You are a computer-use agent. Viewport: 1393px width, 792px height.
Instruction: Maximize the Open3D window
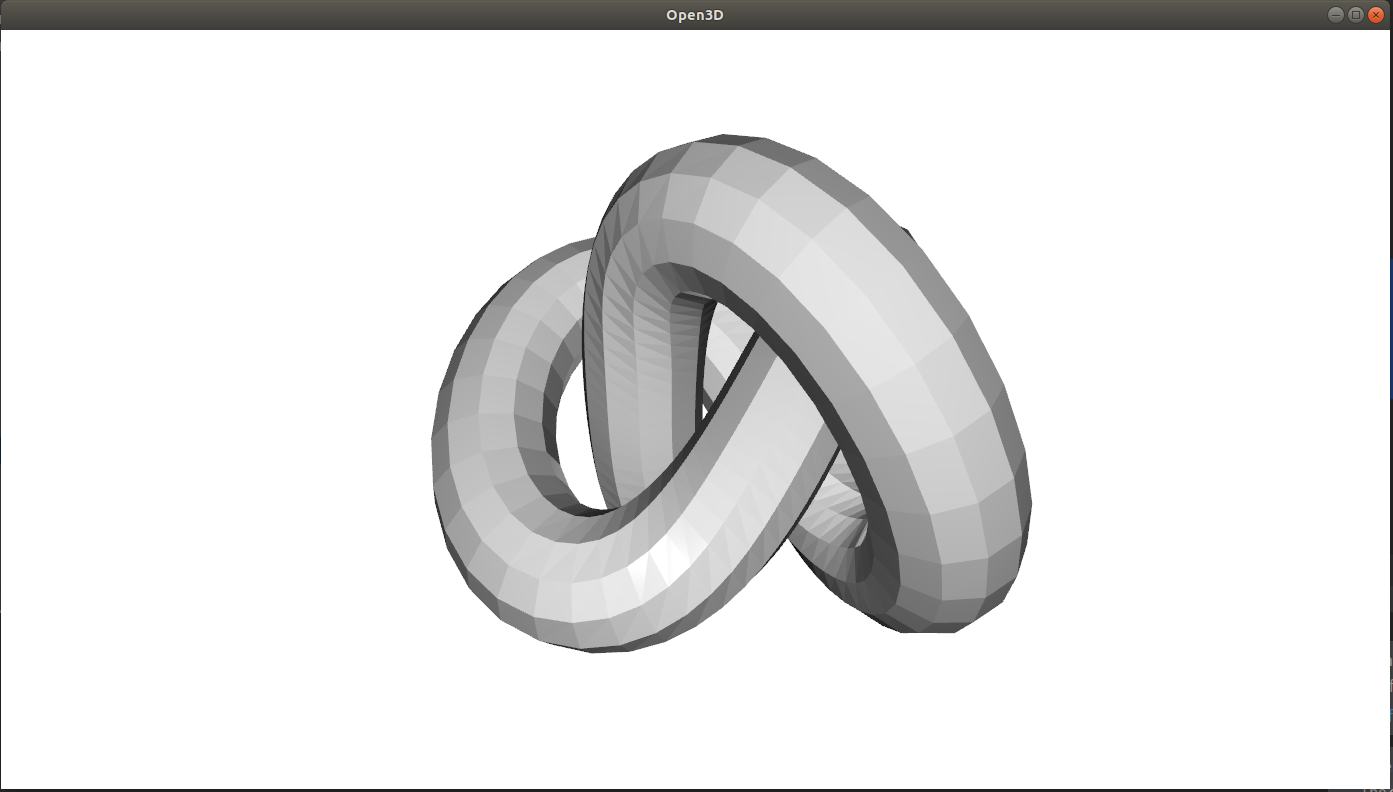[1356, 15]
